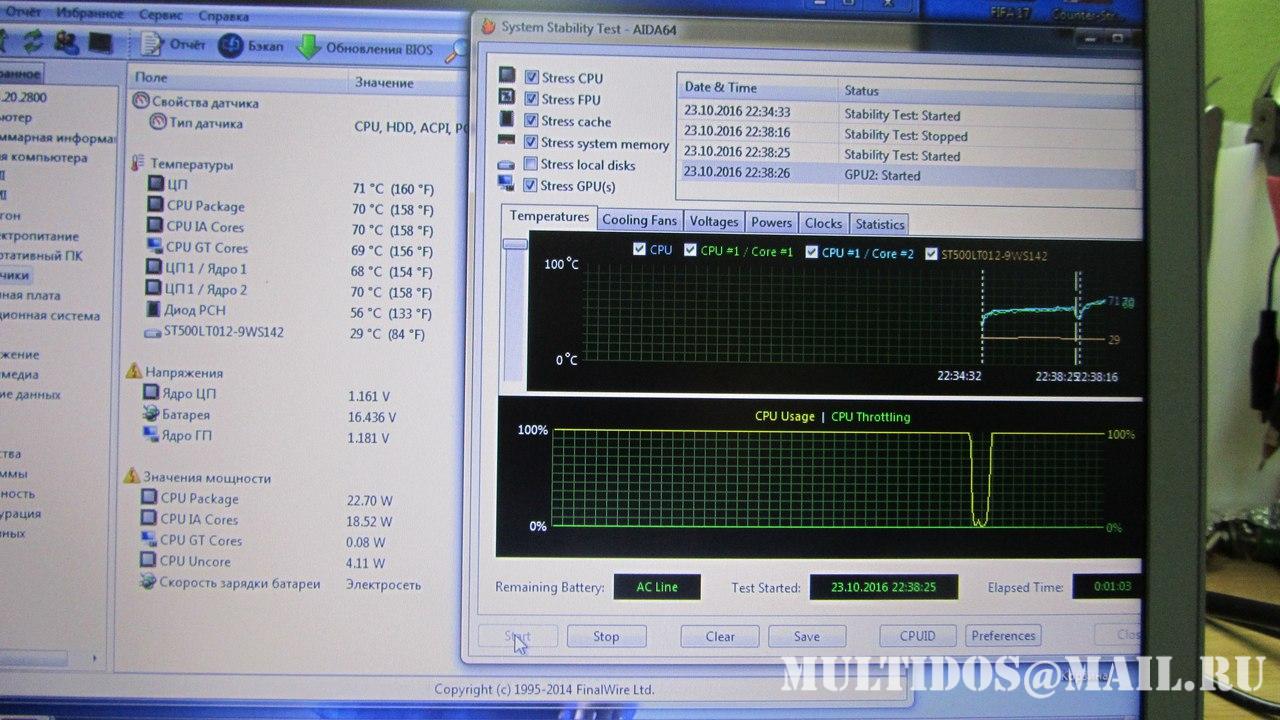Image resolution: width=1280 pixels, height=720 pixels.
Task: Click the Preferences button
Action: point(1003,636)
